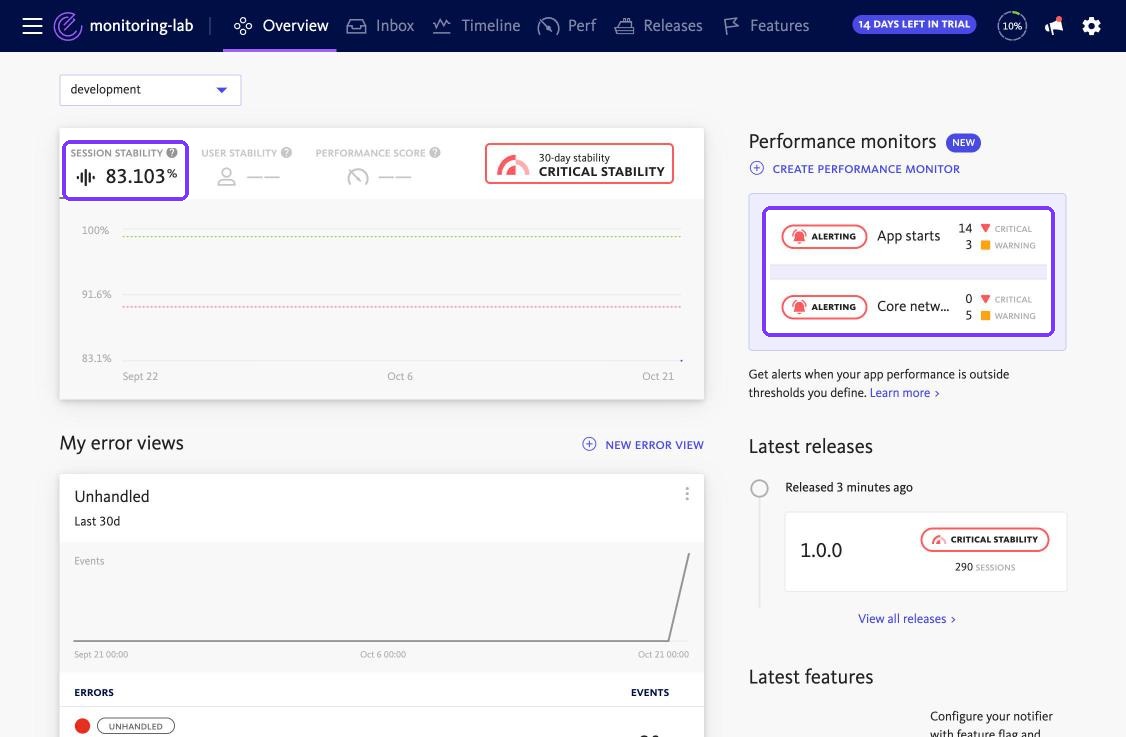The image size is (1126, 737).
Task: Open the monitoring-lab project name
Action: 141,26
